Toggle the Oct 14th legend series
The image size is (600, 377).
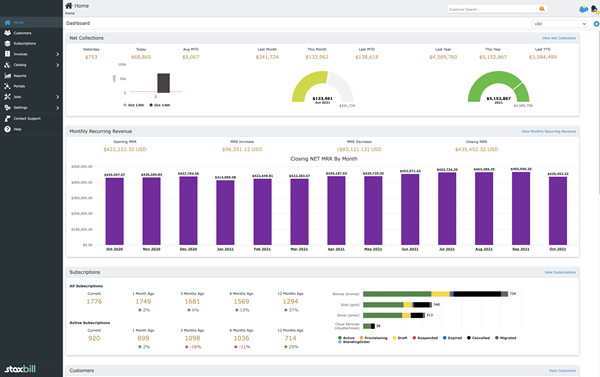coord(160,105)
